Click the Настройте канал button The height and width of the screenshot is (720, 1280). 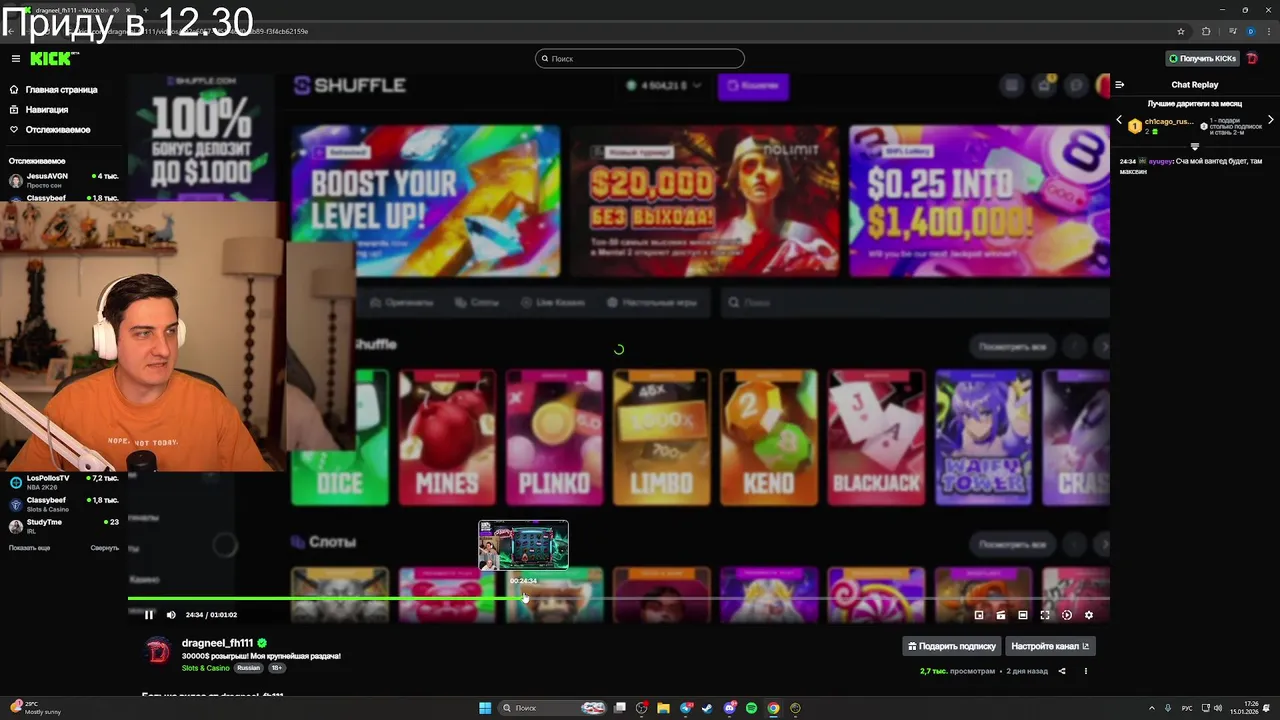pos(1050,646)
